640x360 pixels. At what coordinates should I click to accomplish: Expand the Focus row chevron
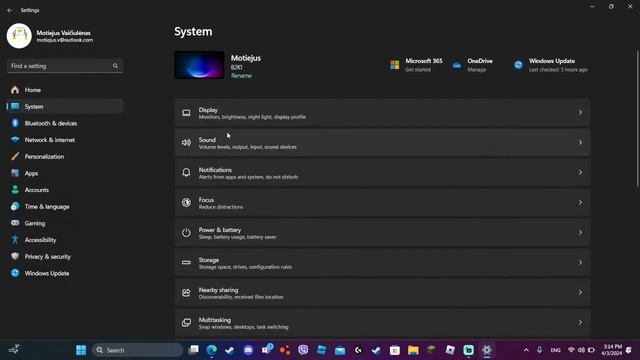(580, 202)
